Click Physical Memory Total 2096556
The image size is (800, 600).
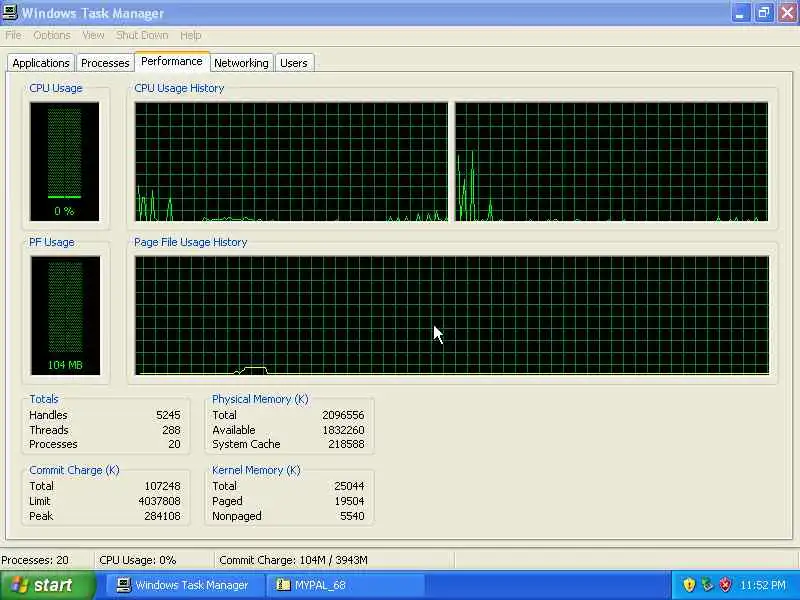point(343,415)
